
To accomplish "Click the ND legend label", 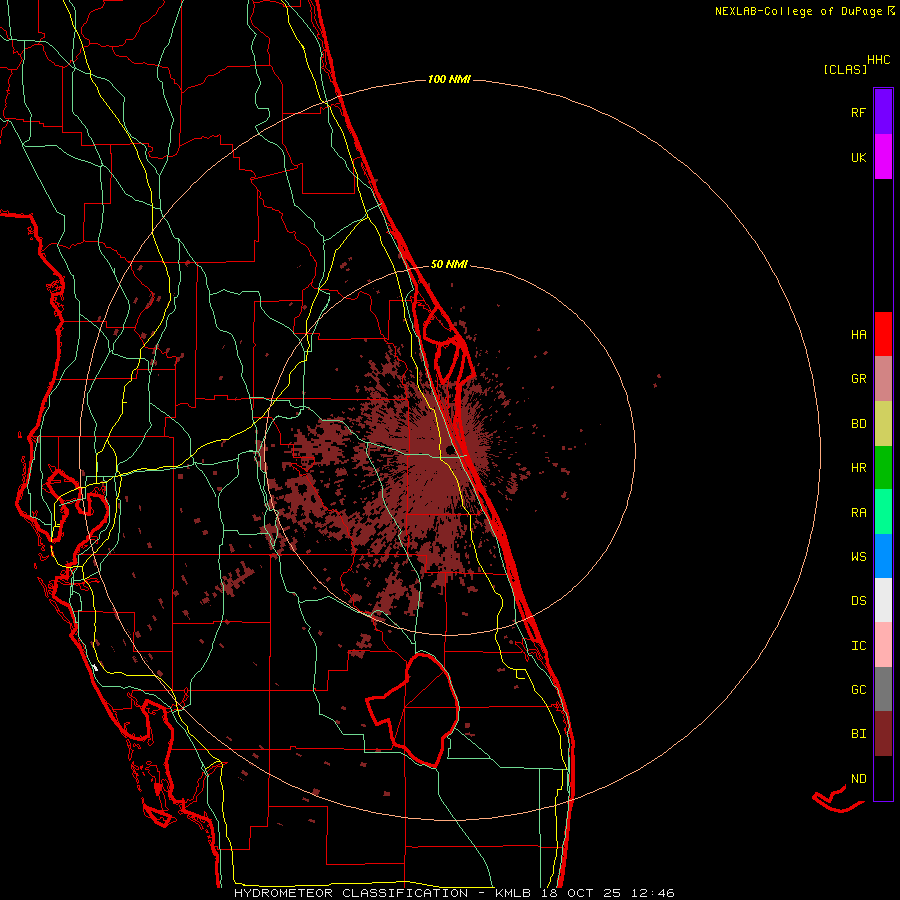I will point(858,779).
